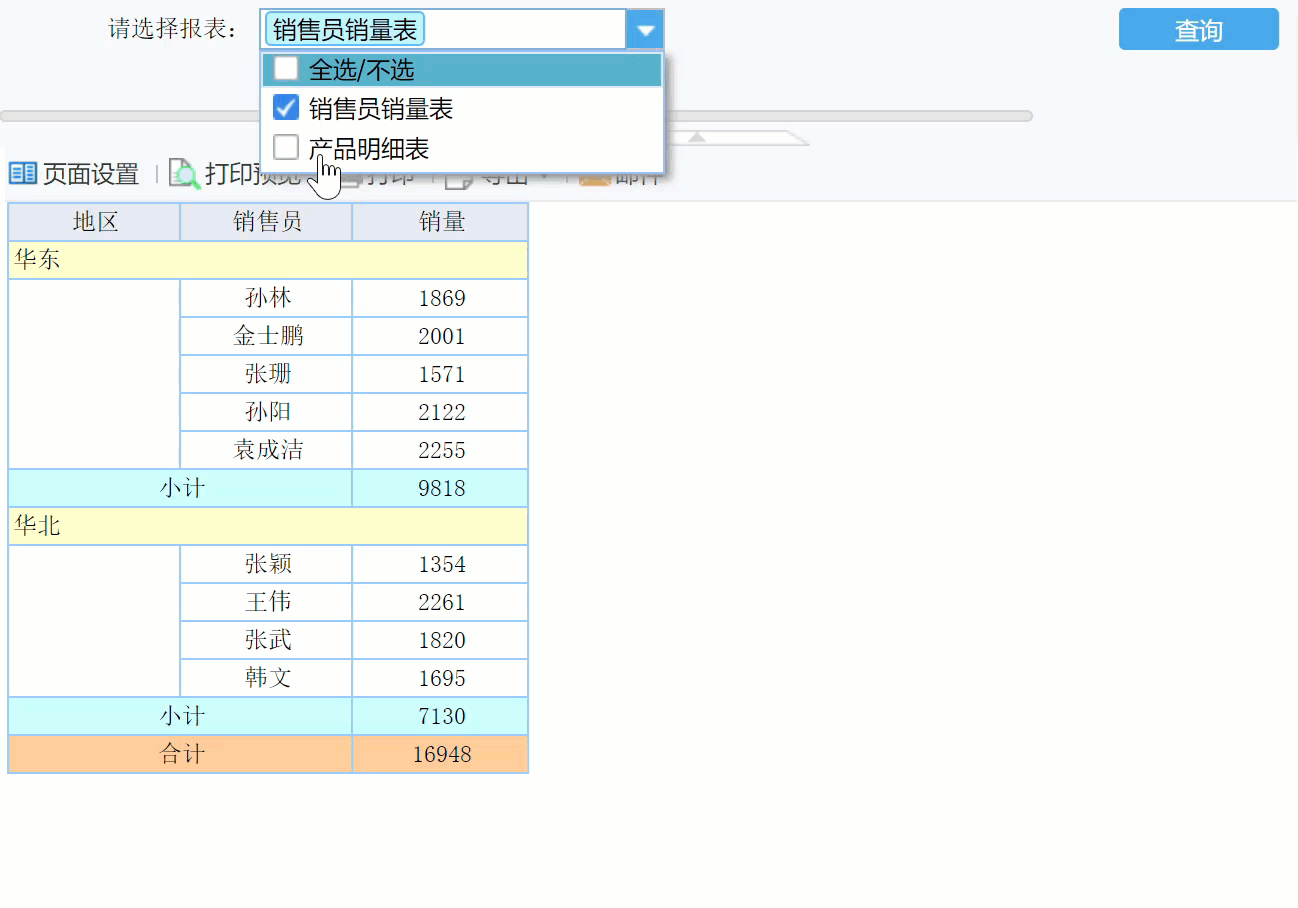Select 产品明细表 from the dropdown list
This screenshot has height=908, width=1298.
pyautogui.click(x=370, y=147)
